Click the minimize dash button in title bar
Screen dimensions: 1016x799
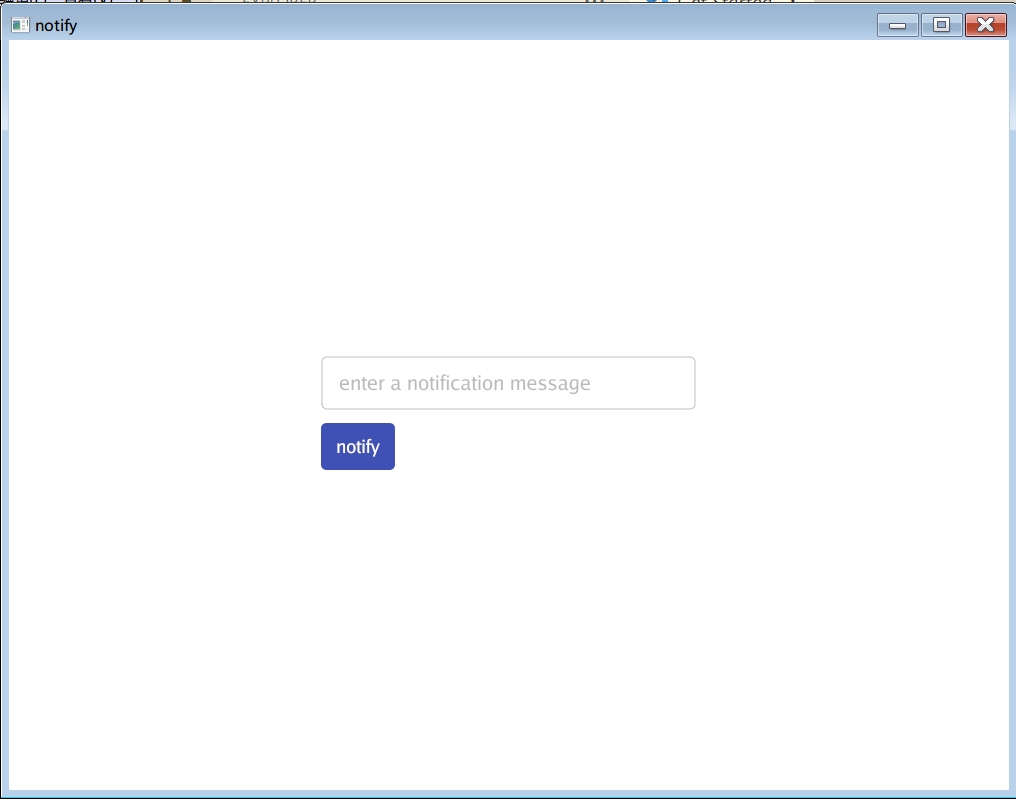897,25
